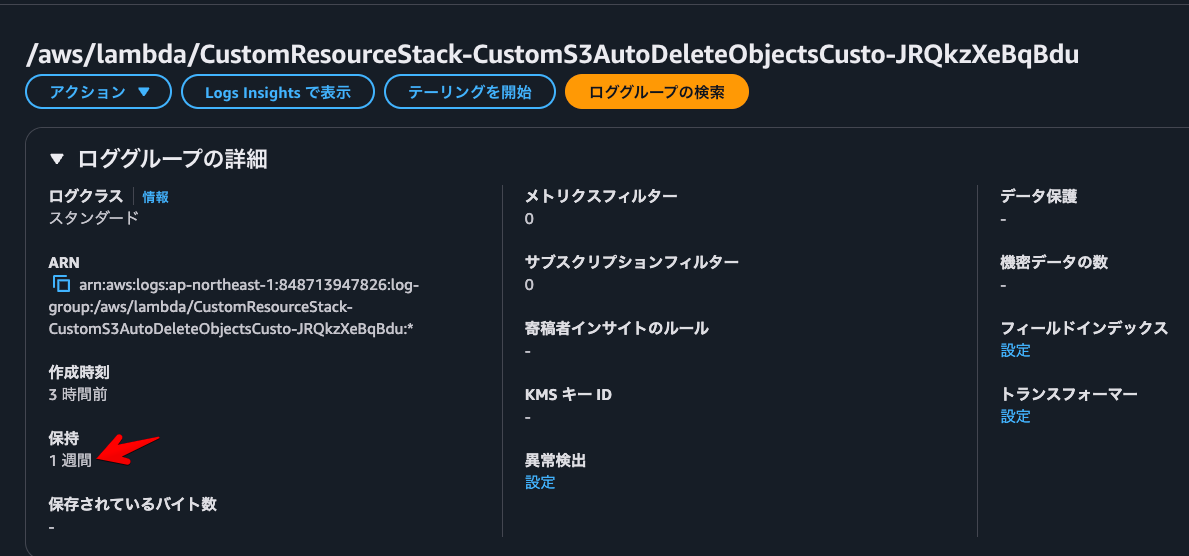The image size is (1189, 556).
Task: Click the 1 週間 retention value
Action: coord(70,460)
